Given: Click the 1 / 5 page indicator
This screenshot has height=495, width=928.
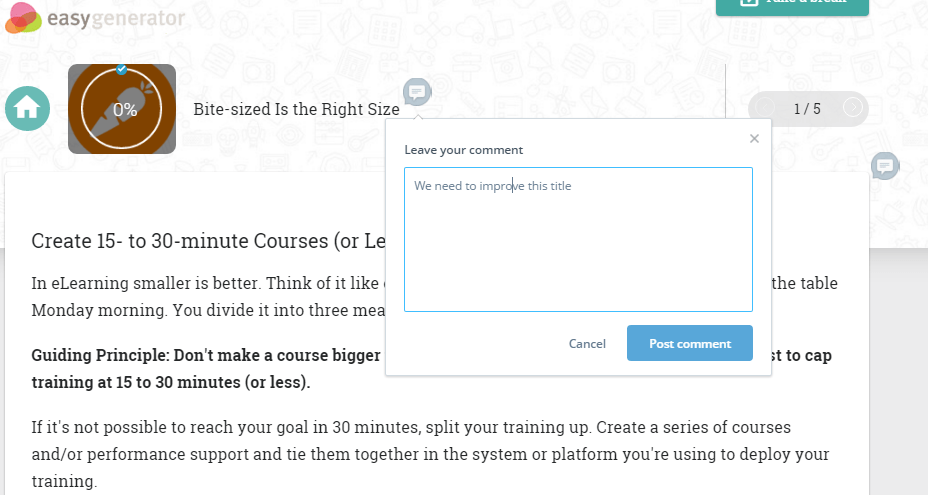Looking at the screenshot, I should 807,109.
